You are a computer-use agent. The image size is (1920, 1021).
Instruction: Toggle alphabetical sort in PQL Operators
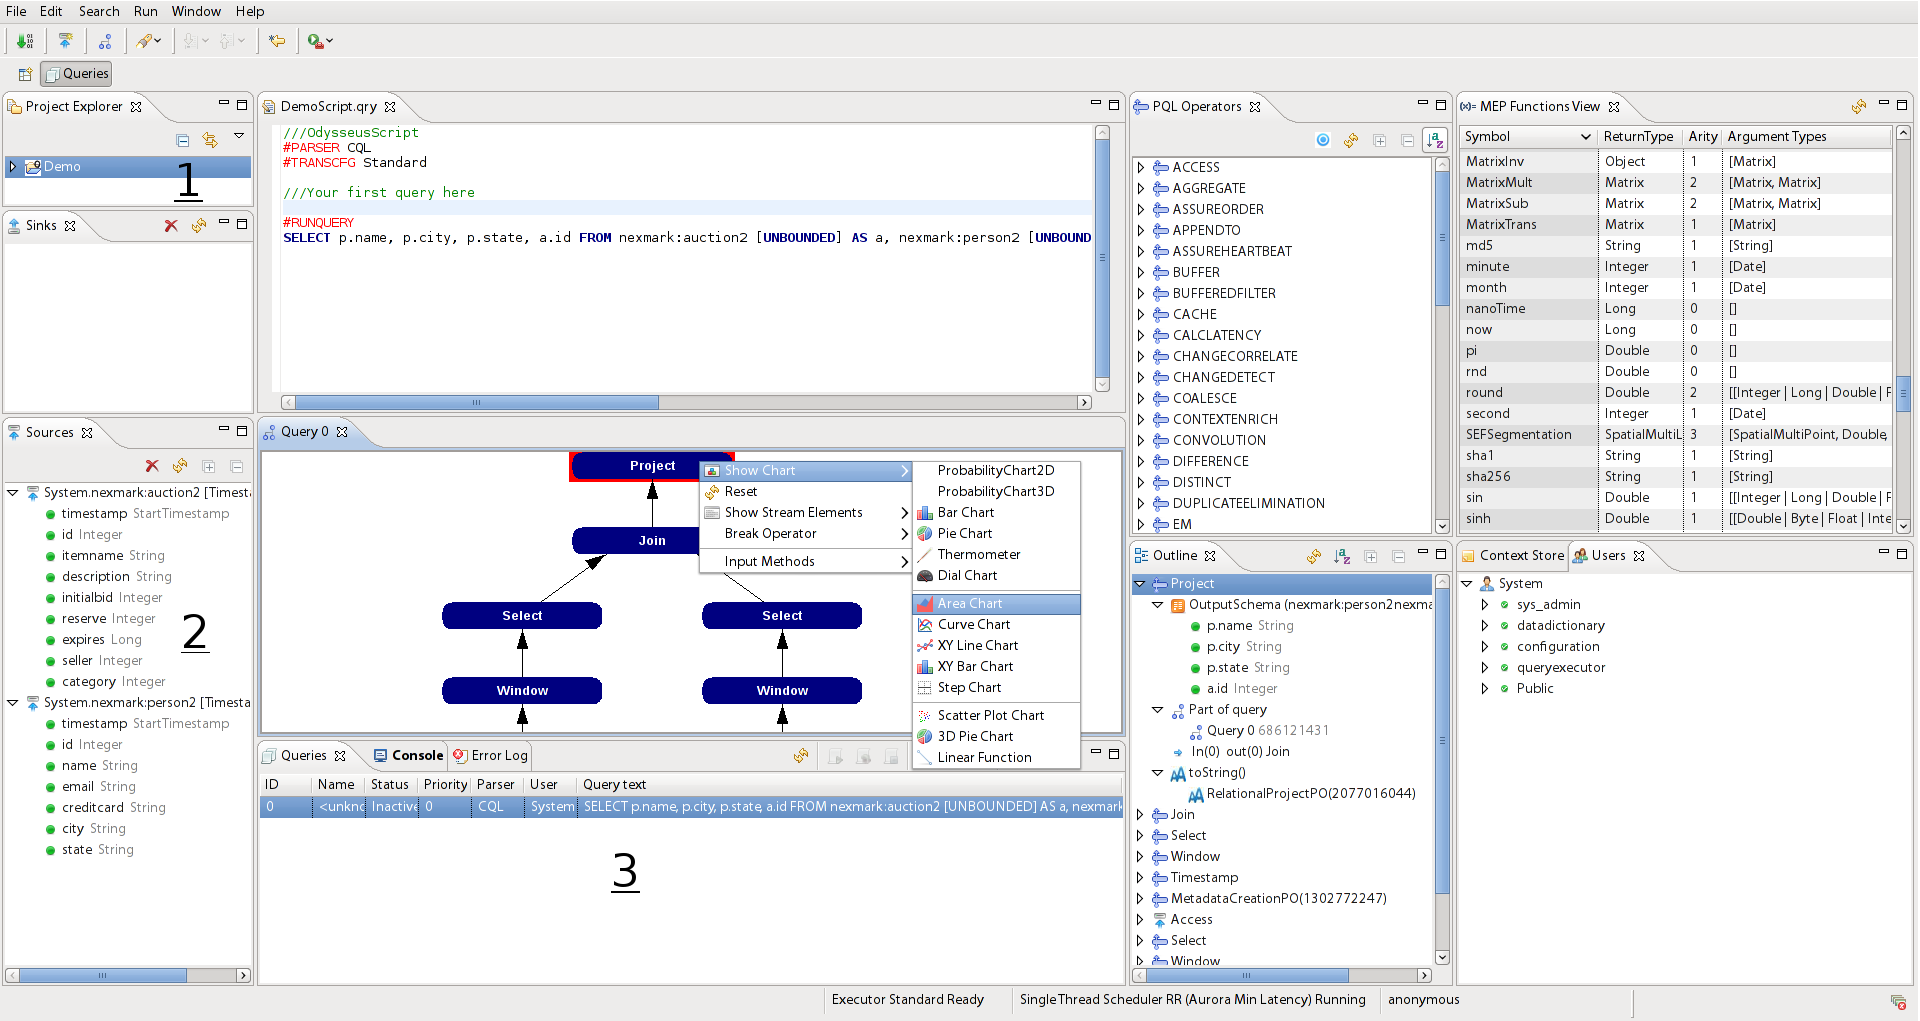pos(1435,140)
